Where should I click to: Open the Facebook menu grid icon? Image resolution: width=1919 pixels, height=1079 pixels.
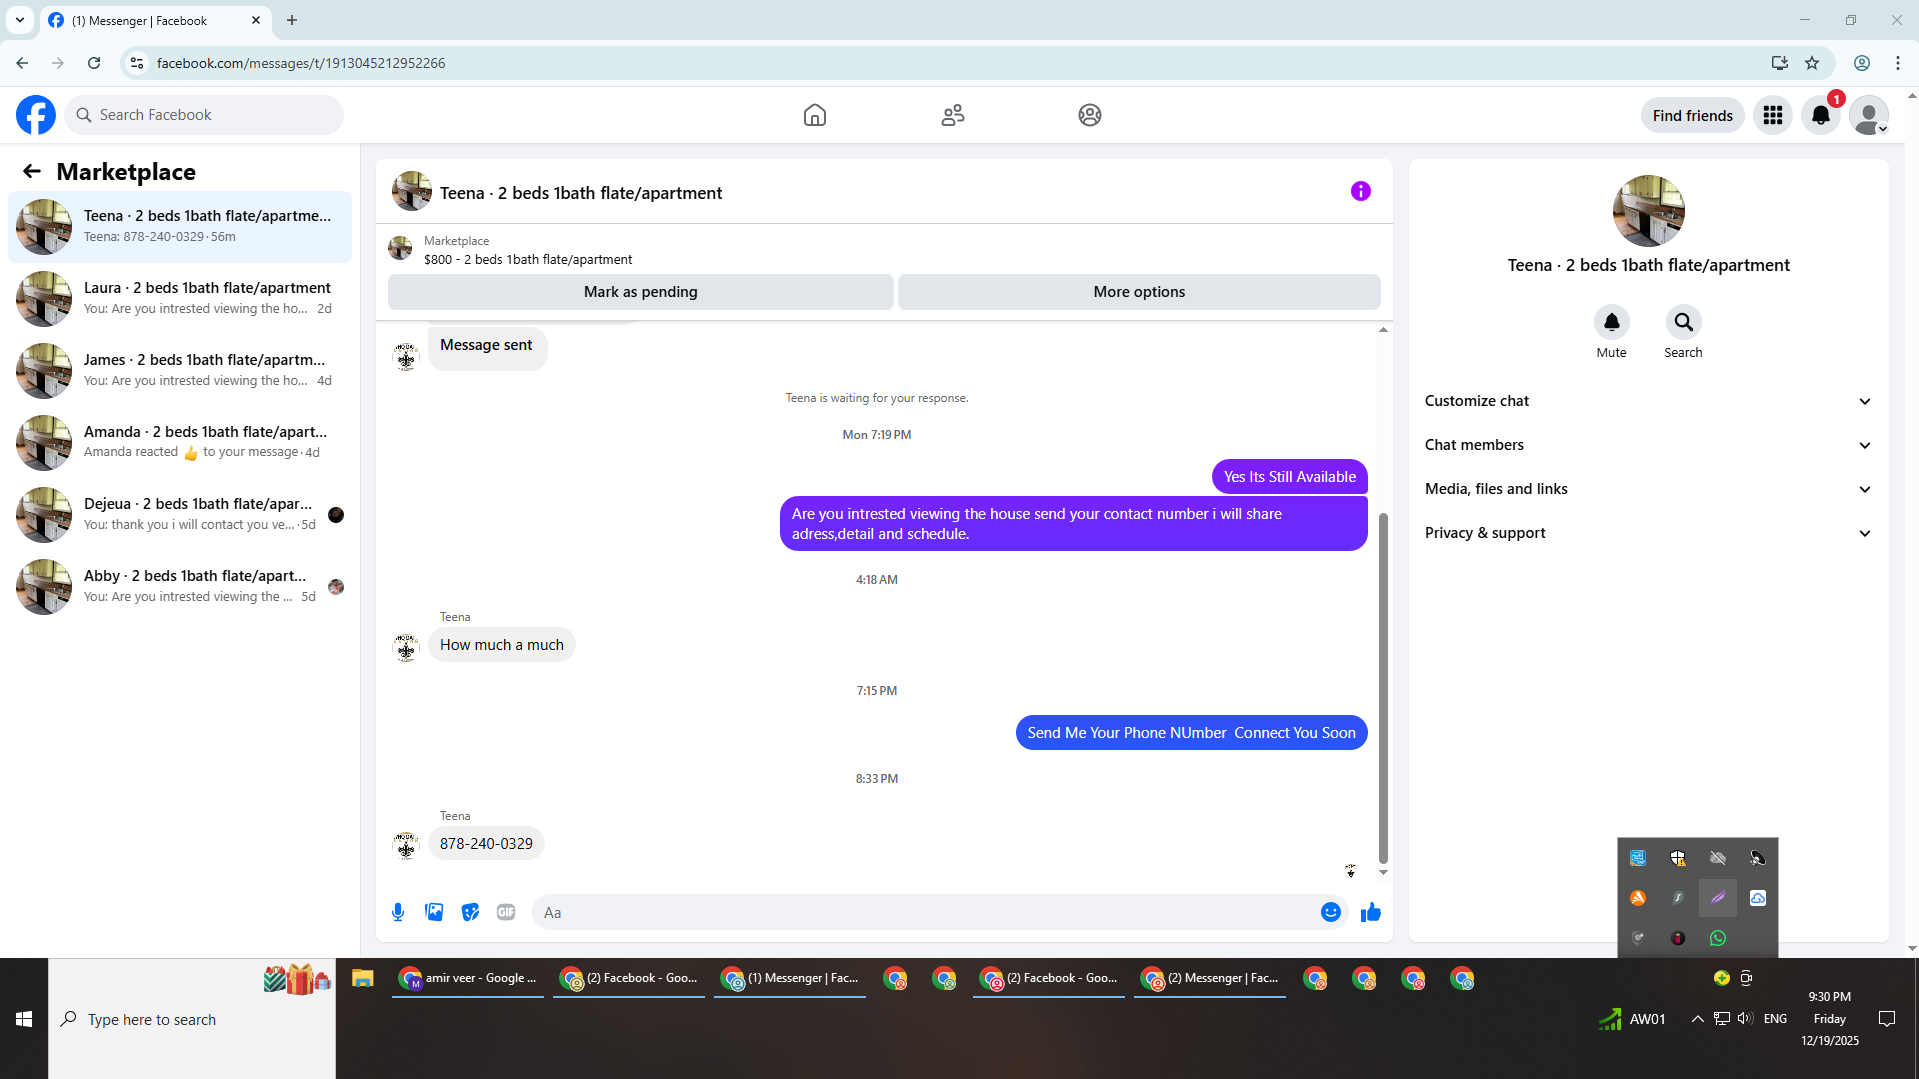pos(1773,115)
